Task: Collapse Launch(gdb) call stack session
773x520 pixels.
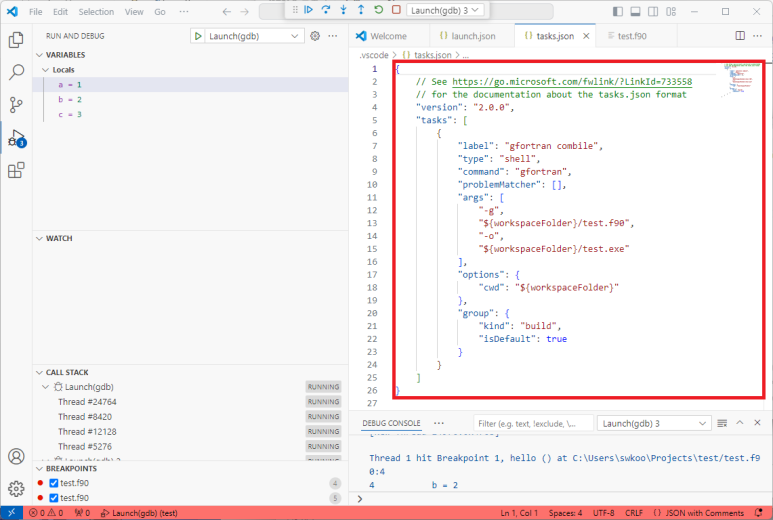Action: tap(46, 387)
